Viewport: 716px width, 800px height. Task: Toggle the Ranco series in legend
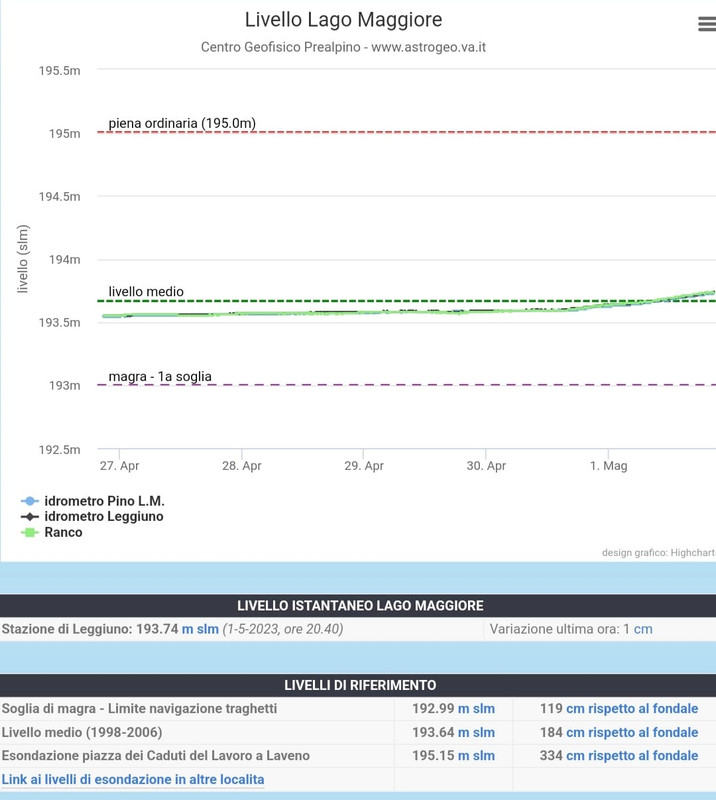tap(52, 532)
